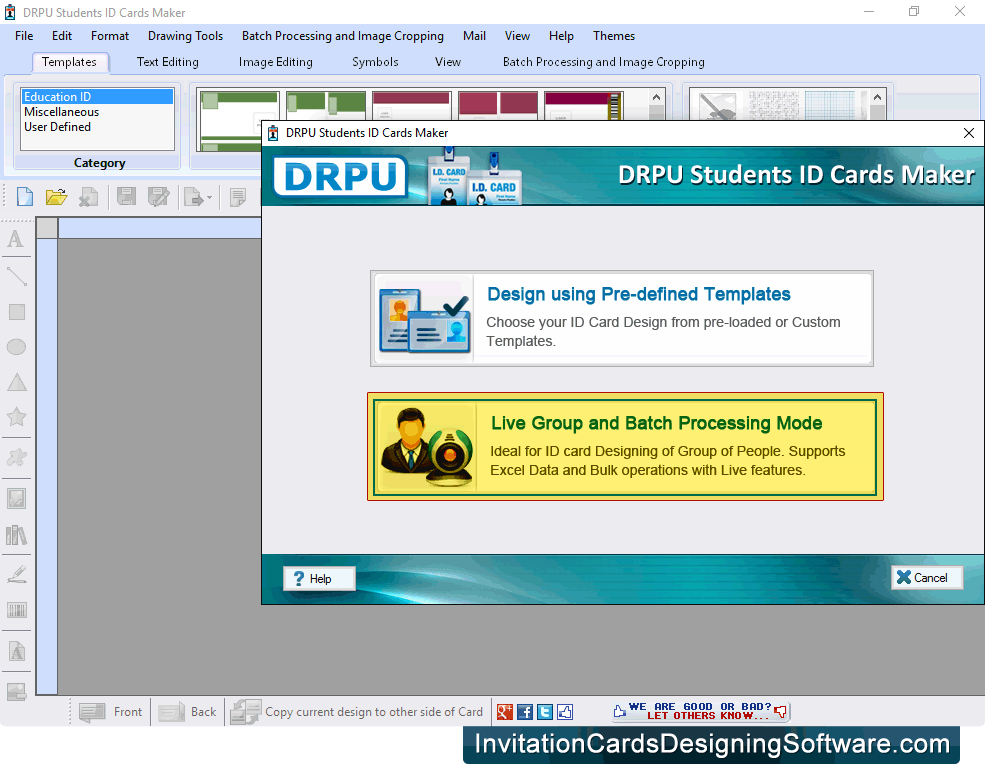Viewport: 985px width, 766px height.
Task: Choose Live Group and Batch Processing Mode
Action: (625, 447)
